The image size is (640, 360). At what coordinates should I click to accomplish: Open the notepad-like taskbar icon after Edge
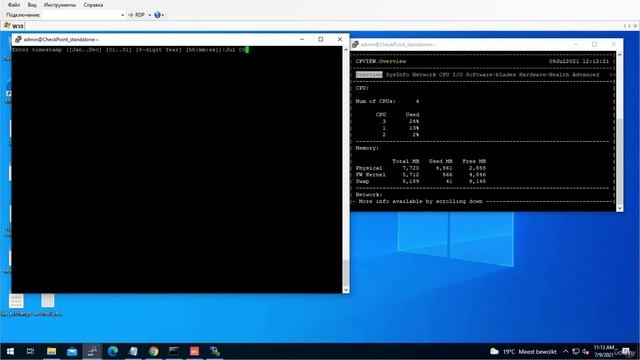pyautogui.click(x=133, y=351)
